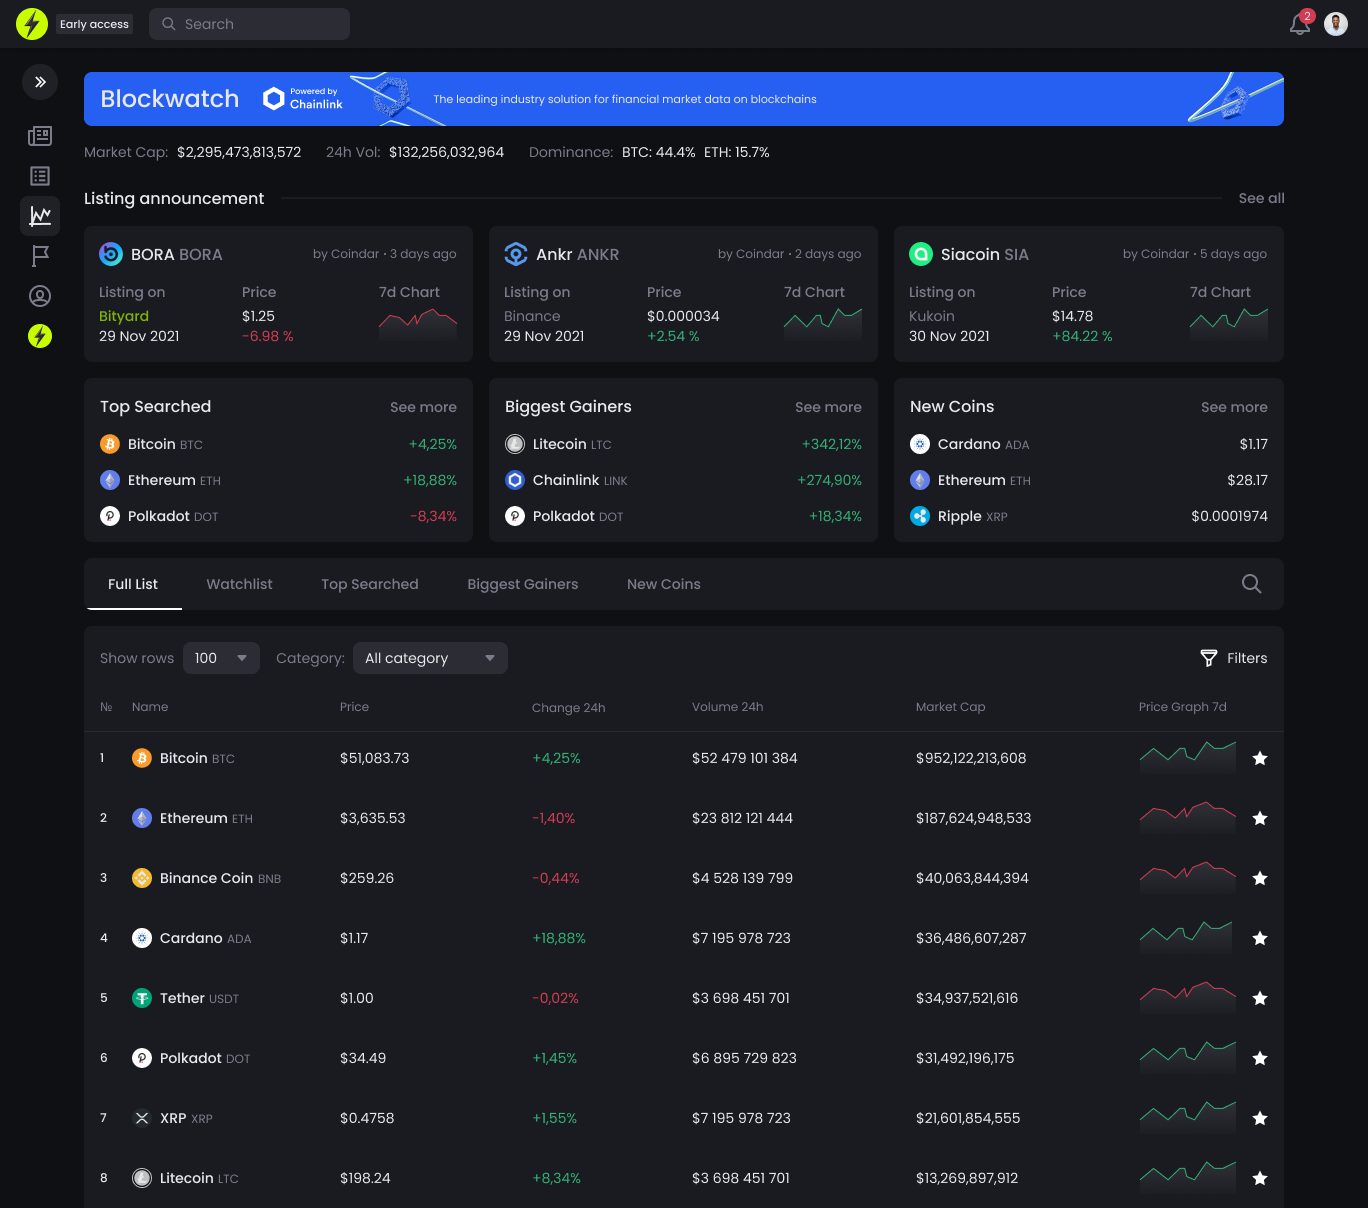
Task: Sort by the Volume 24h column header
Action: [x=727, y=707]
